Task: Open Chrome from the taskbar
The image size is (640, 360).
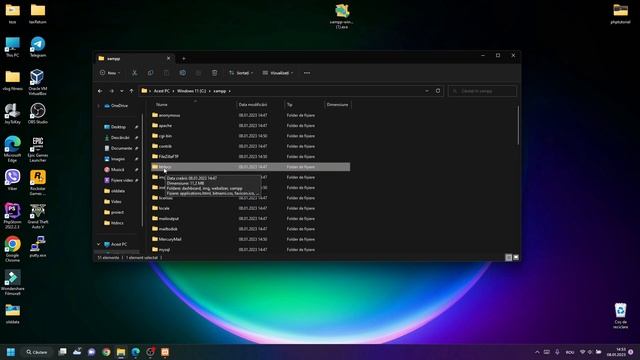Action: pos(106,352)
